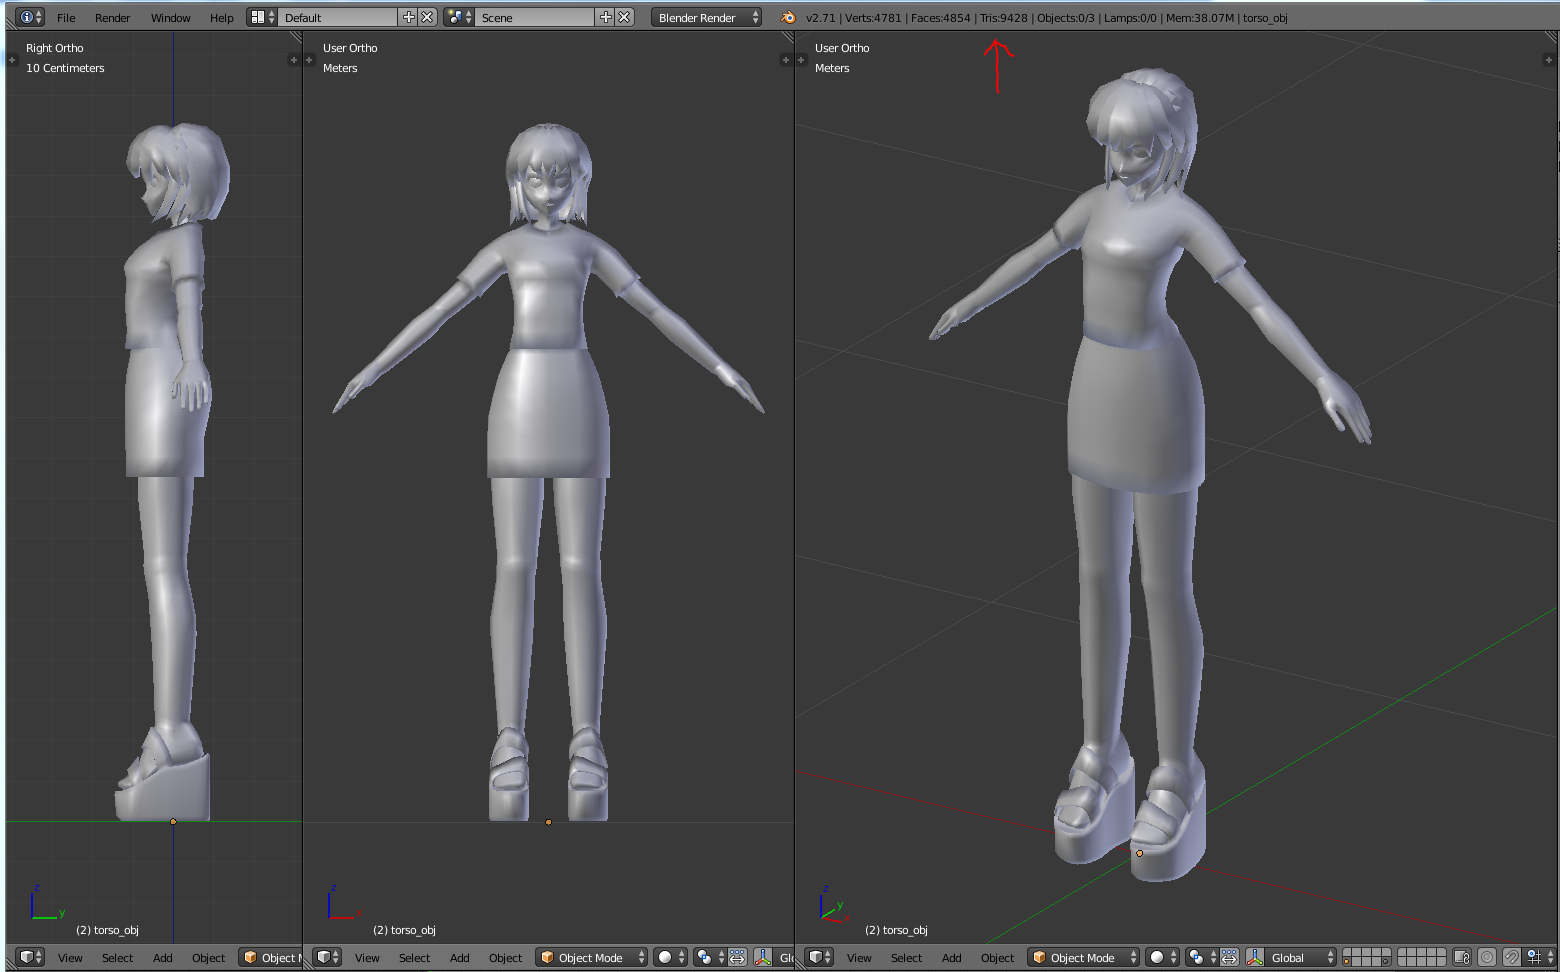This screenshot has height=972, width=1560.
Task: Open View menu in middle viewport
Action: click(367, 958)
